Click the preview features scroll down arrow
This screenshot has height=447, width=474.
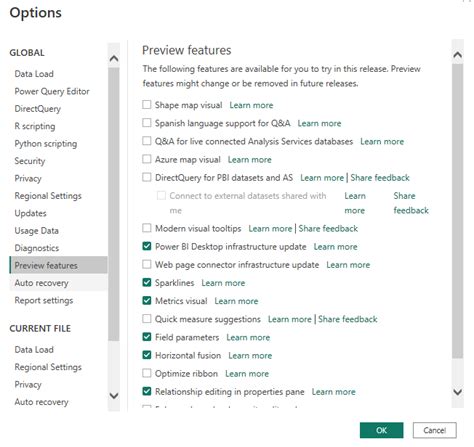[458, 392]
